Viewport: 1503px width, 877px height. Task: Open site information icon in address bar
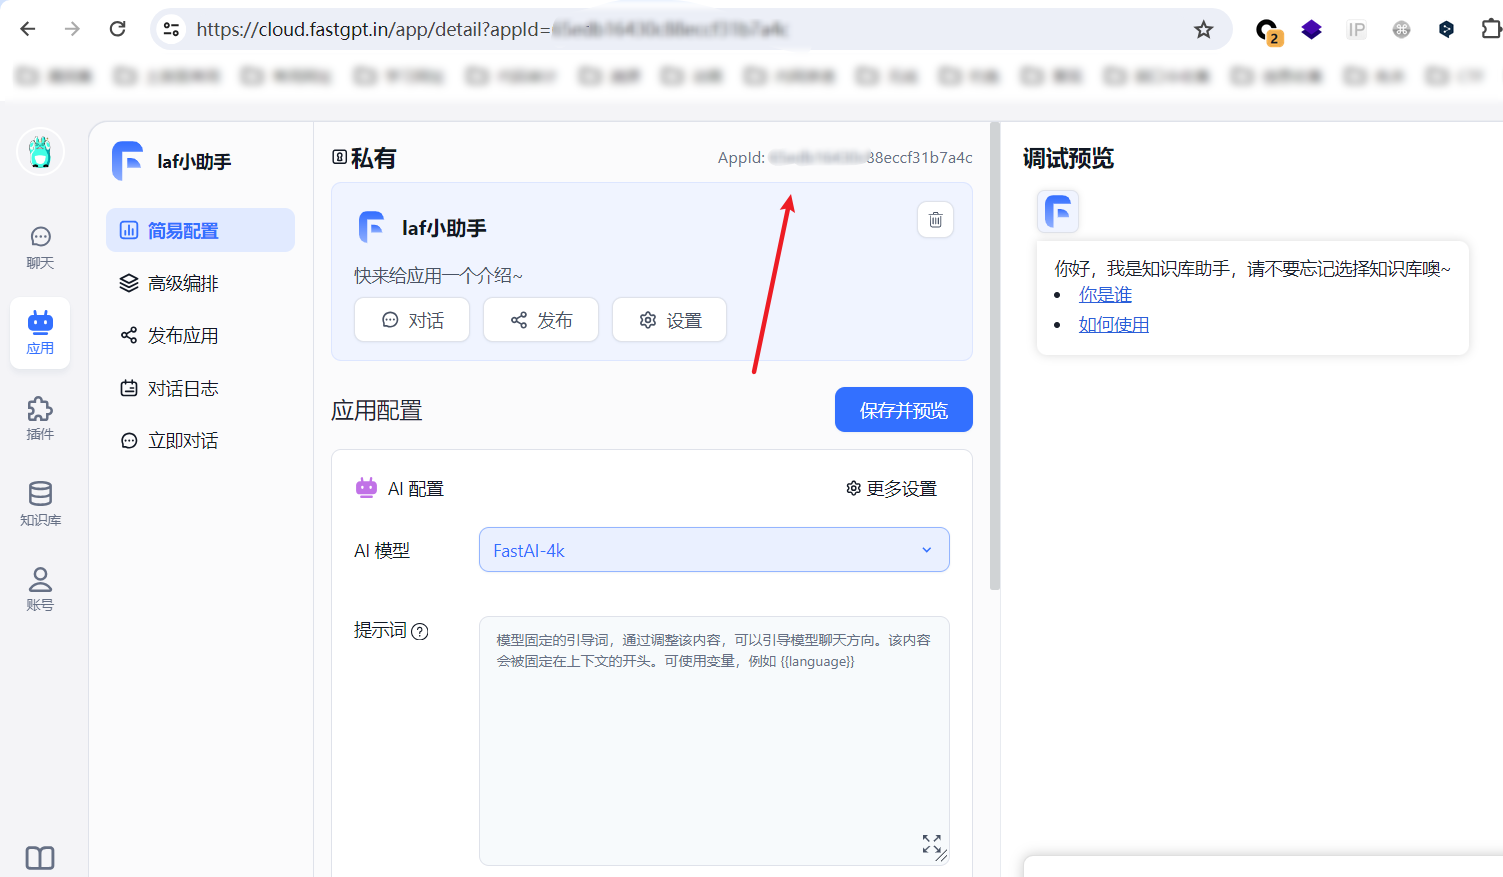pyautogui.click(x=172, y=29)
